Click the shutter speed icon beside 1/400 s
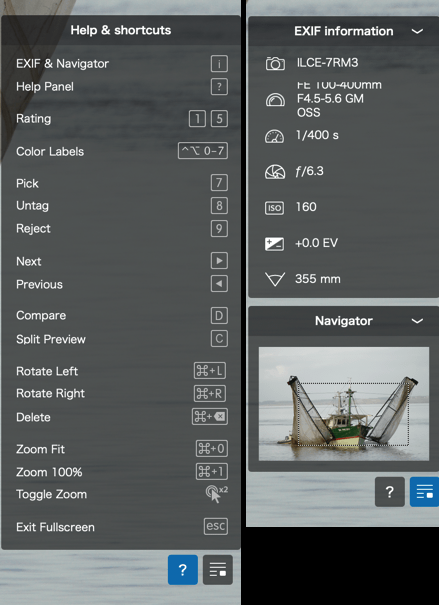This screenshot has width=439, height=605. tap(274, 136)
